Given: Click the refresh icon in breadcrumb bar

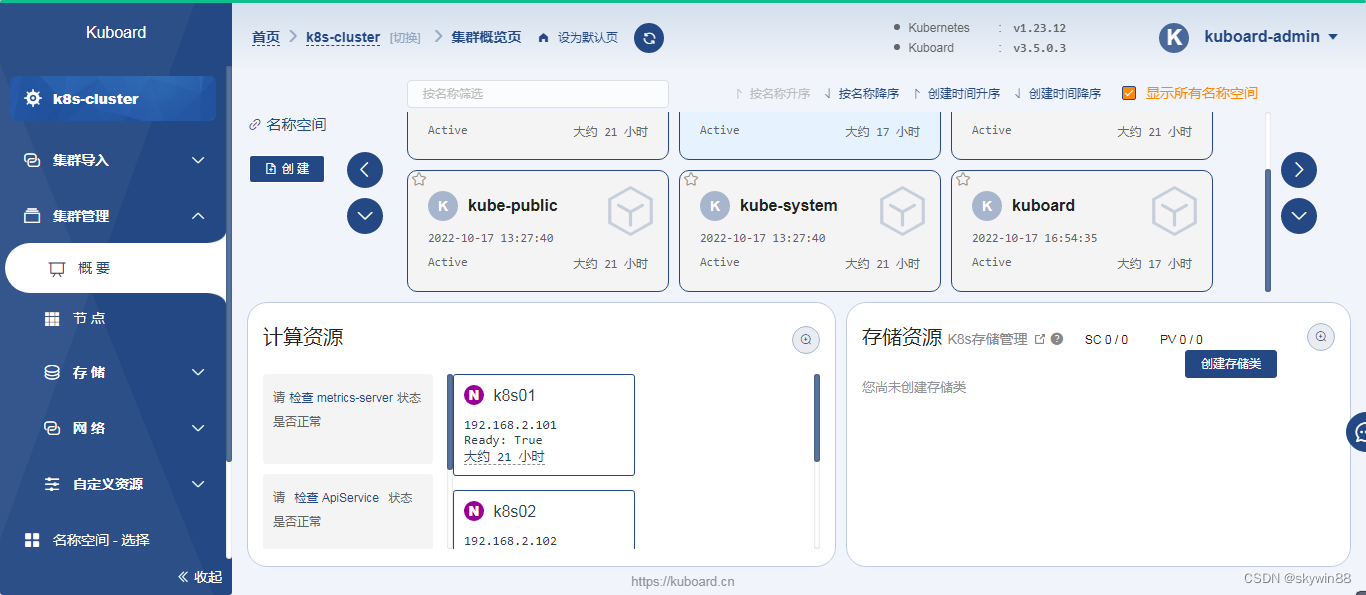Looking at the screenshot, I should 649,38.
